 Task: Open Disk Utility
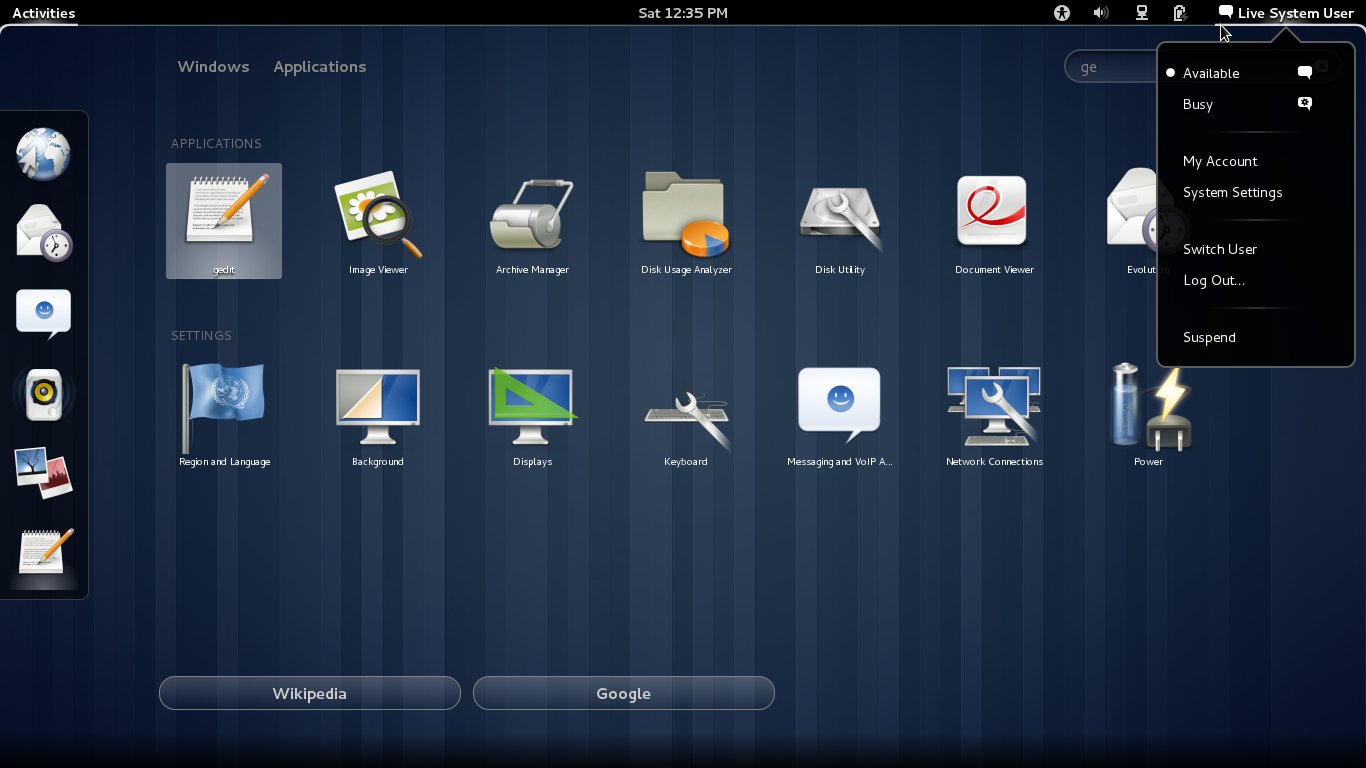pyautogui.click(x=839, y=215)
